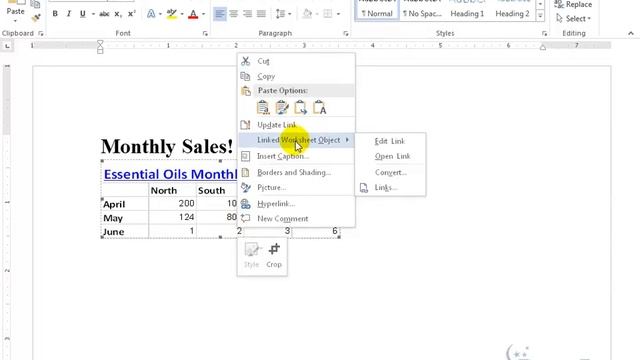Open the Select dropdown
This screenshot has width=640, height=360.
pos(573,19)
